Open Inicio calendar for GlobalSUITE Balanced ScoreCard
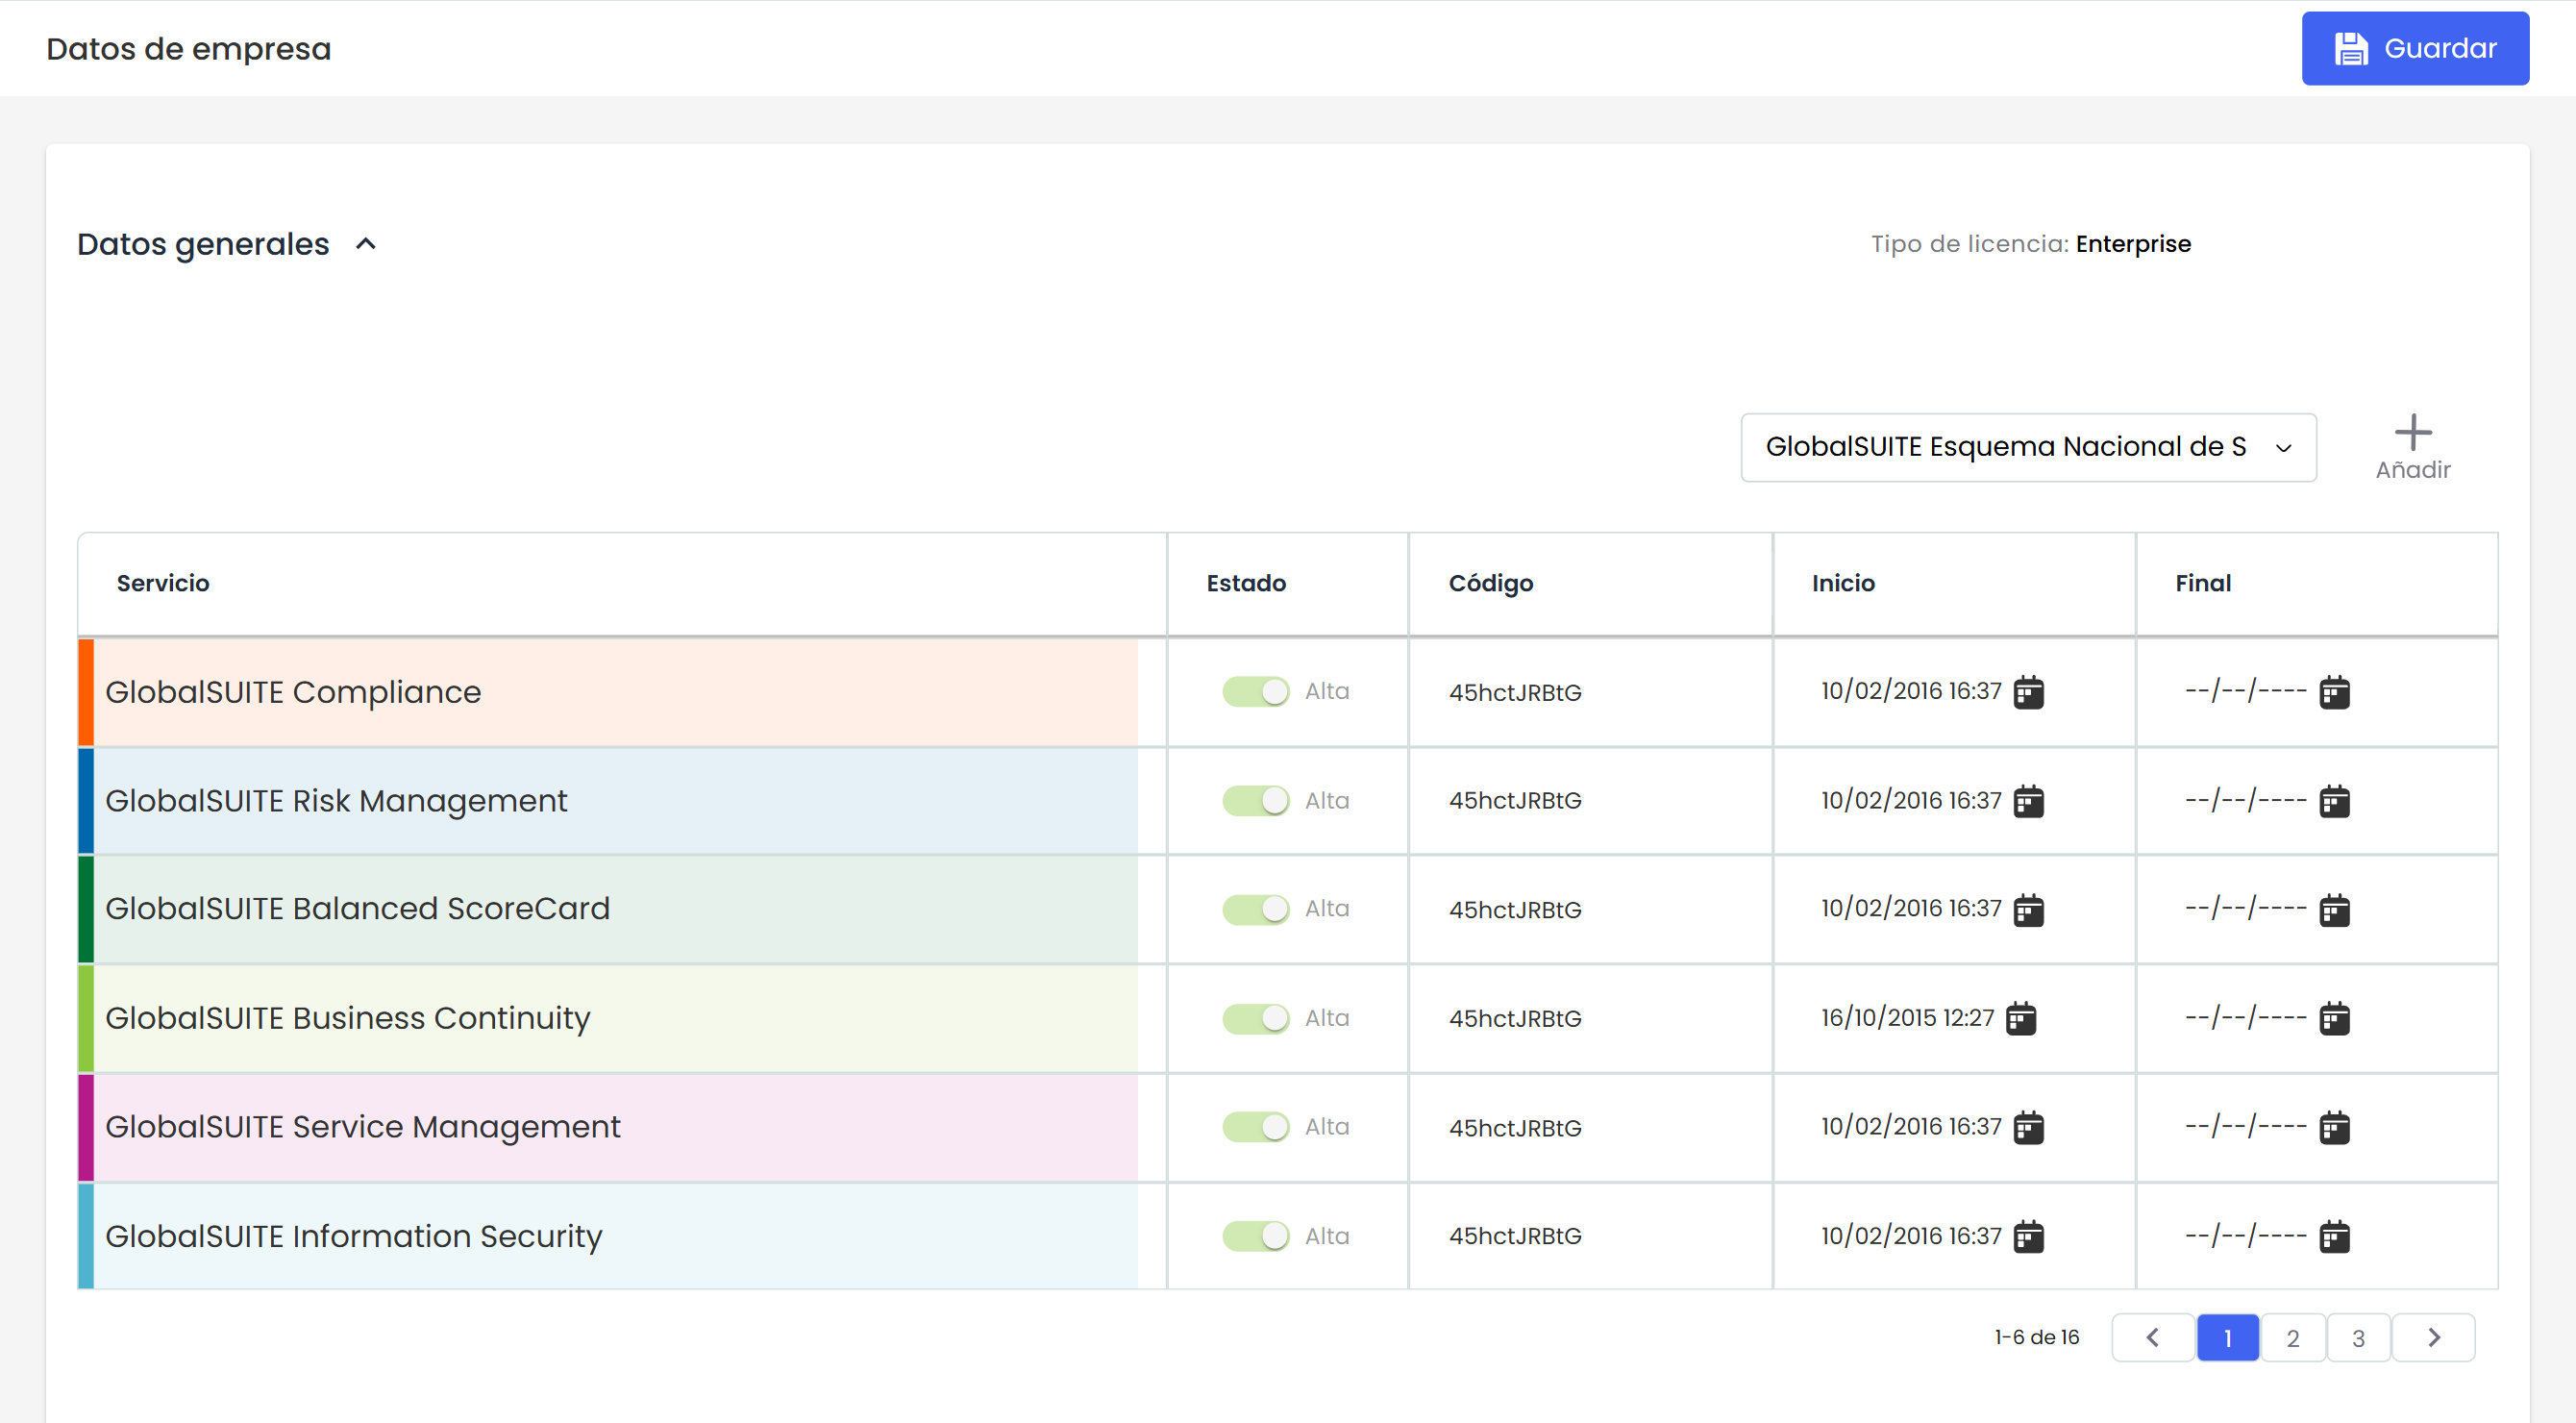Viewport: 2576px width, 1423px height. pyautogui.click(x=2028, y=910)
